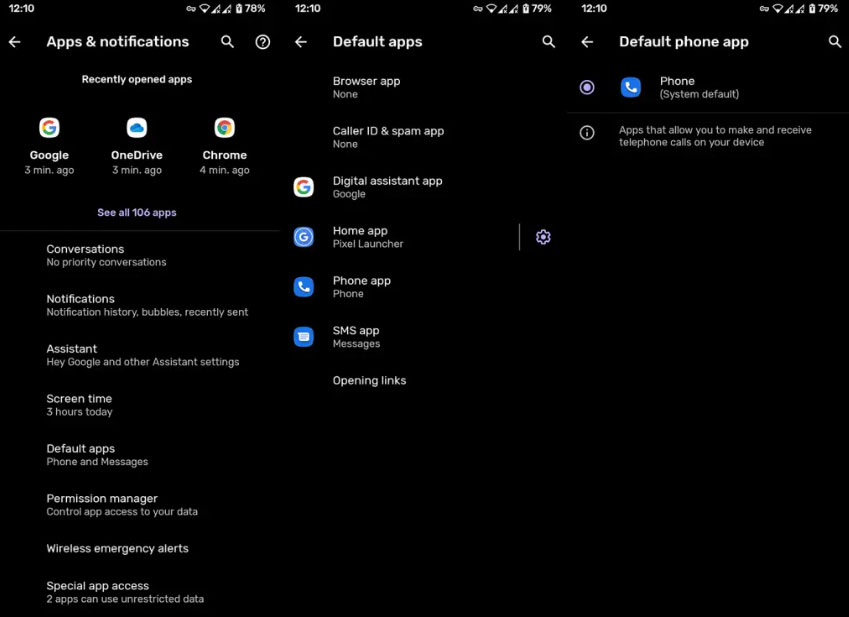Tap 'Apps & notifications' title
The width and height of the screenshot is (849, 617).
point(117,42)
